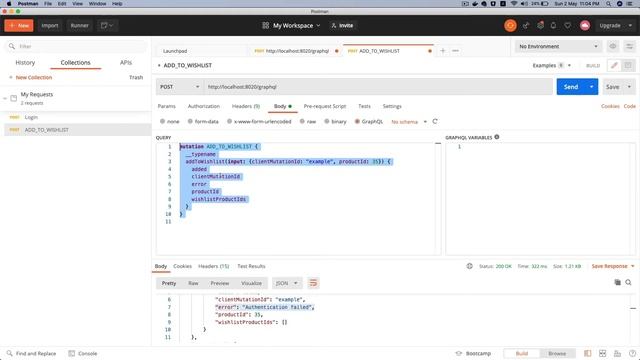Open Find and Replace
The height and width of the screenshot is (360, 640).
coord(31,353)
